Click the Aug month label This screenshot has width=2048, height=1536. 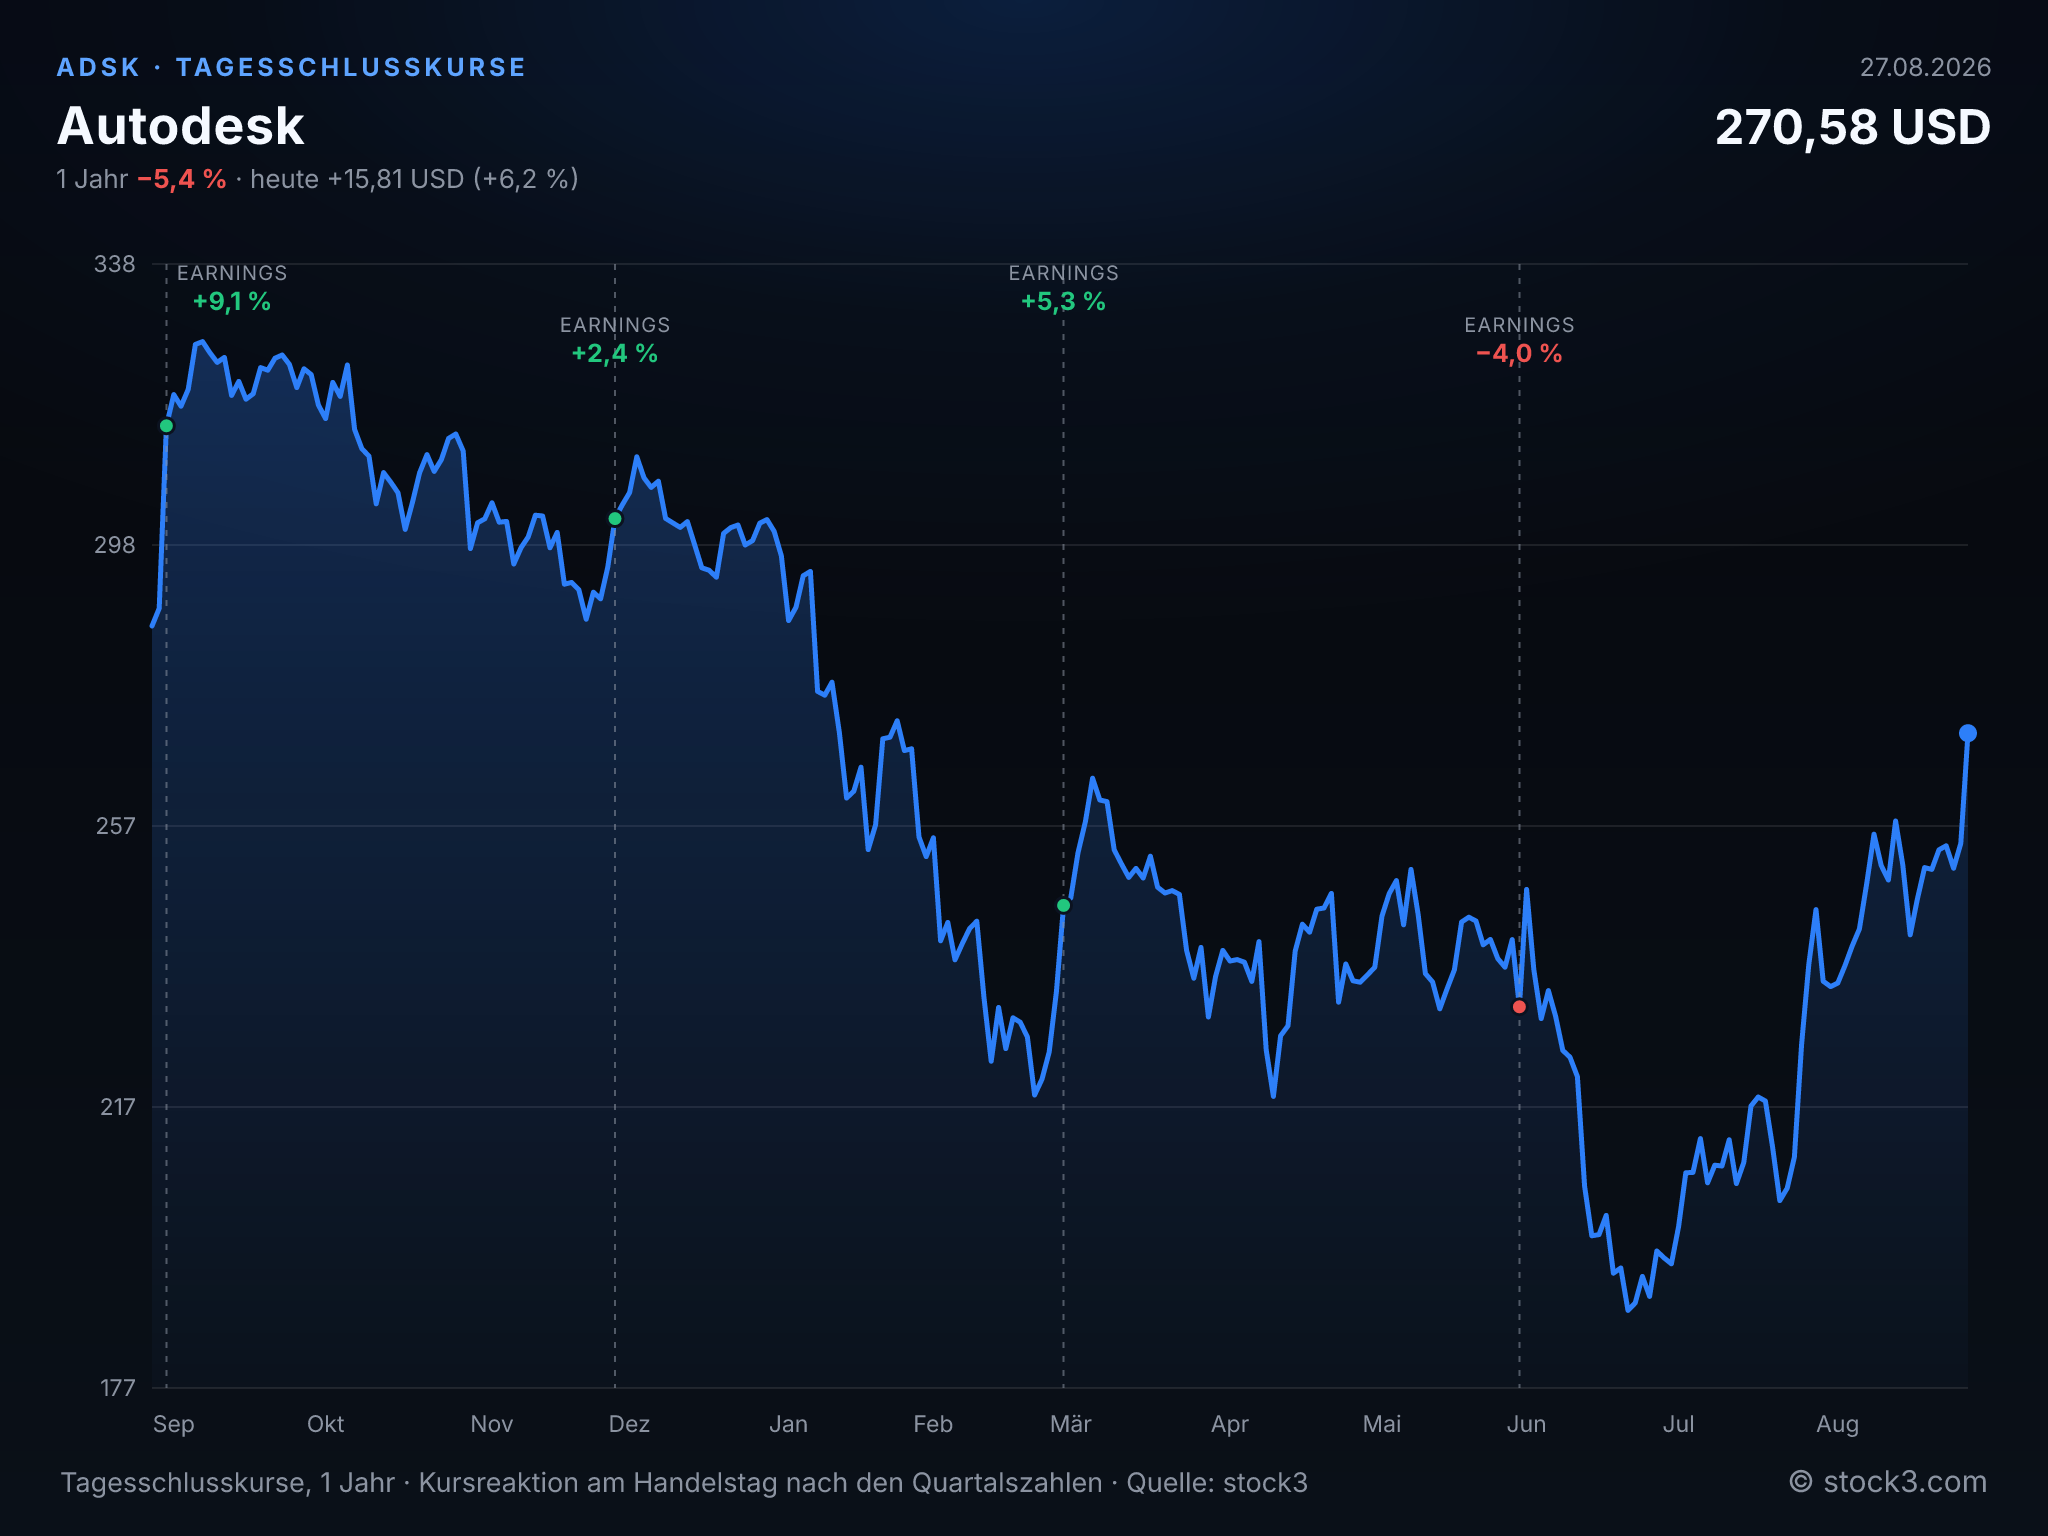pos(1838,1424)
